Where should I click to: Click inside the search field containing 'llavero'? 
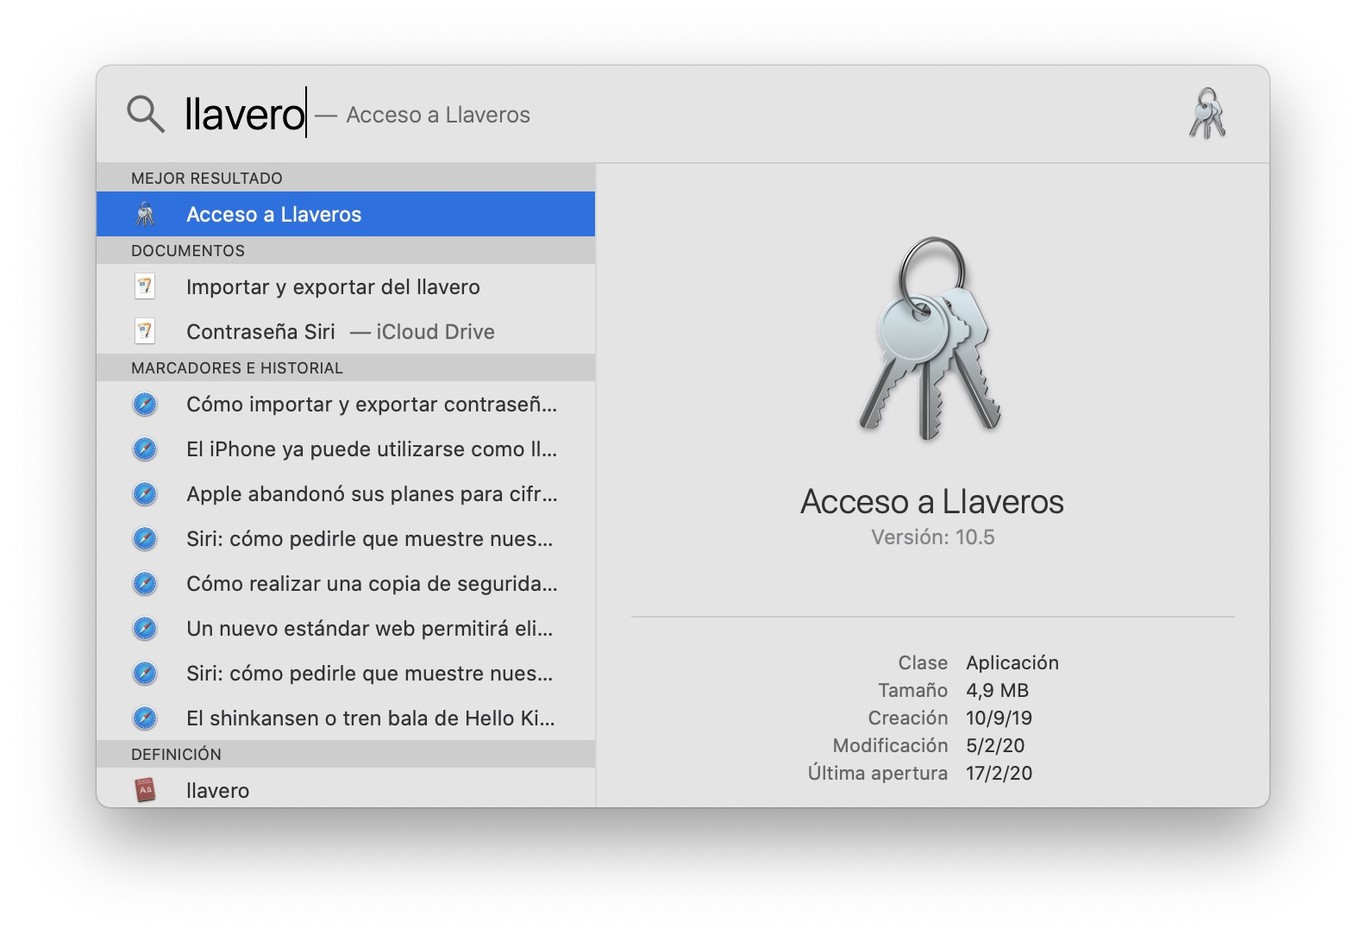tap(245, 114)
